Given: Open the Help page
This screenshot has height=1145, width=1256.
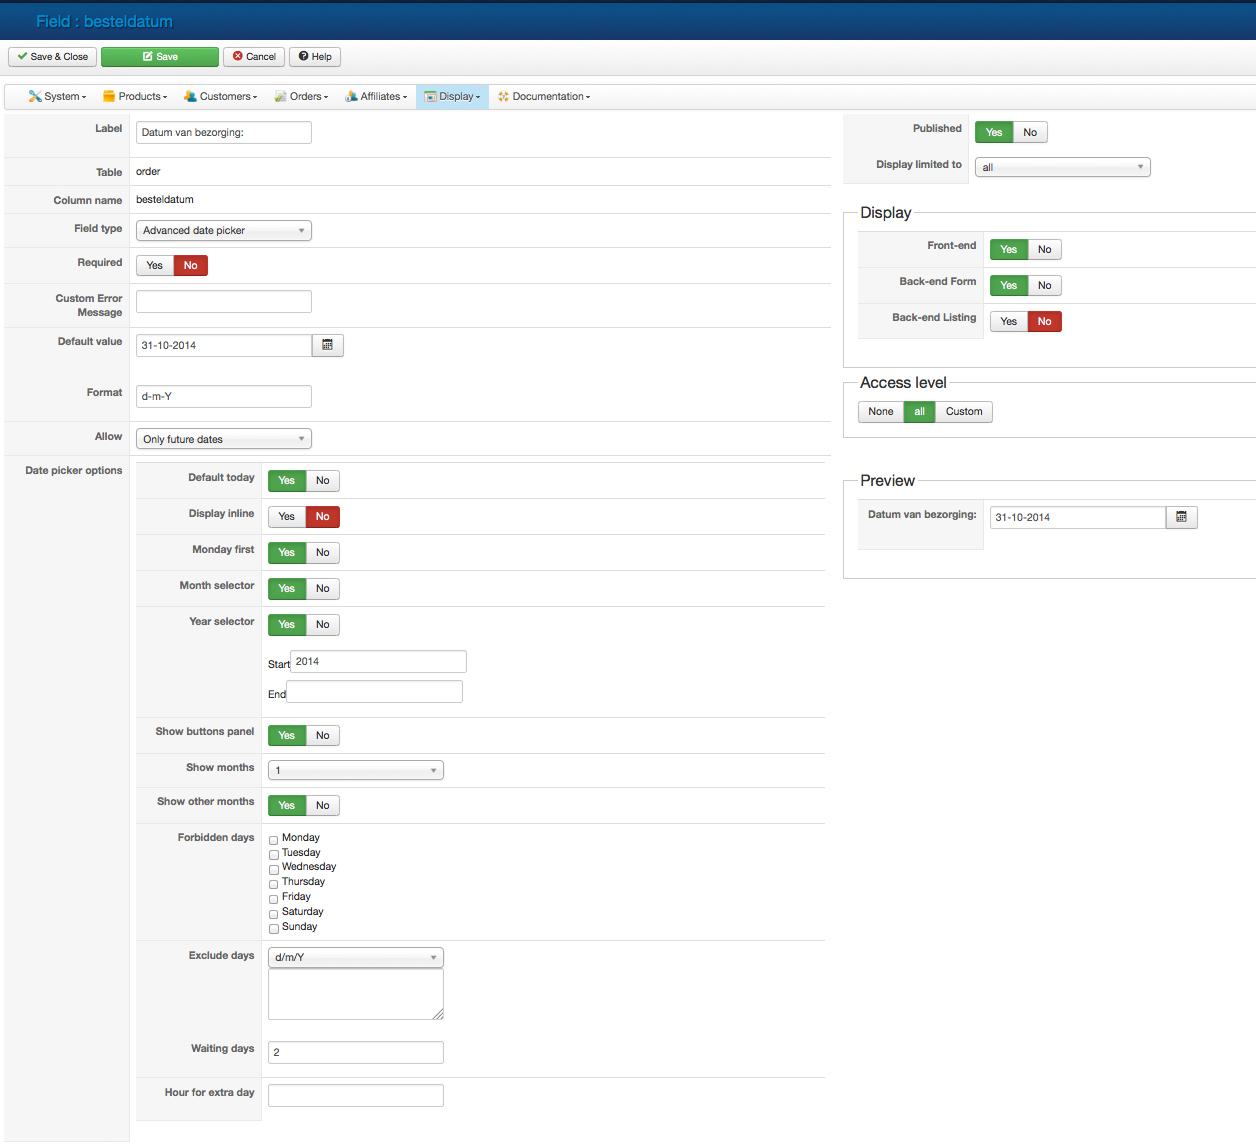Looking at the screenshot, I should (315, 57).
